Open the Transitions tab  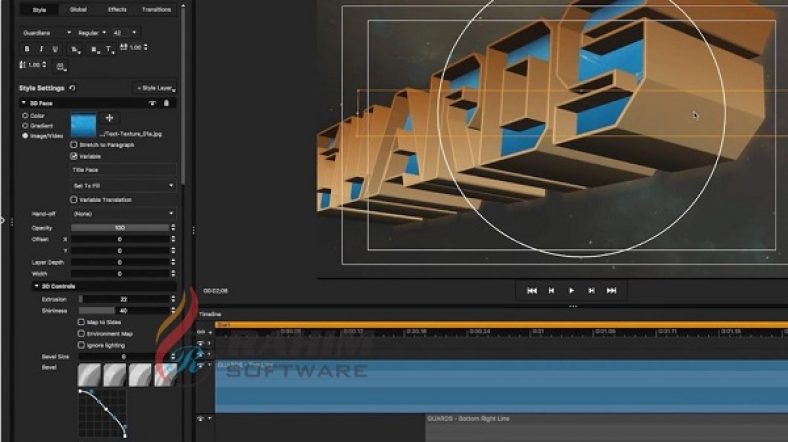click(157, 9)
